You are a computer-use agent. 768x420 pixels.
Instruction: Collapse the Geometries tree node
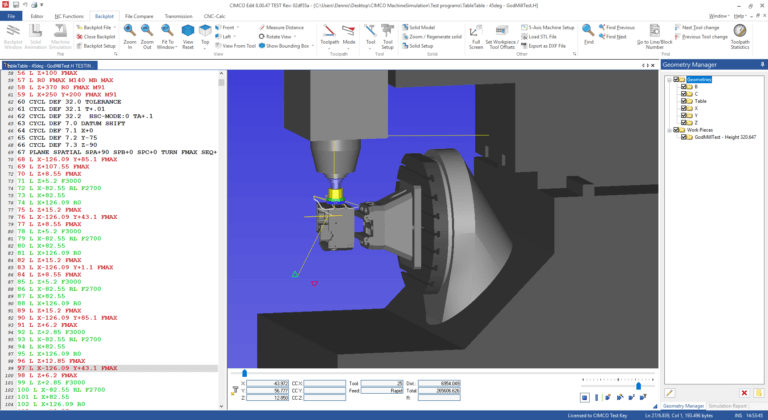pos(670,78)
